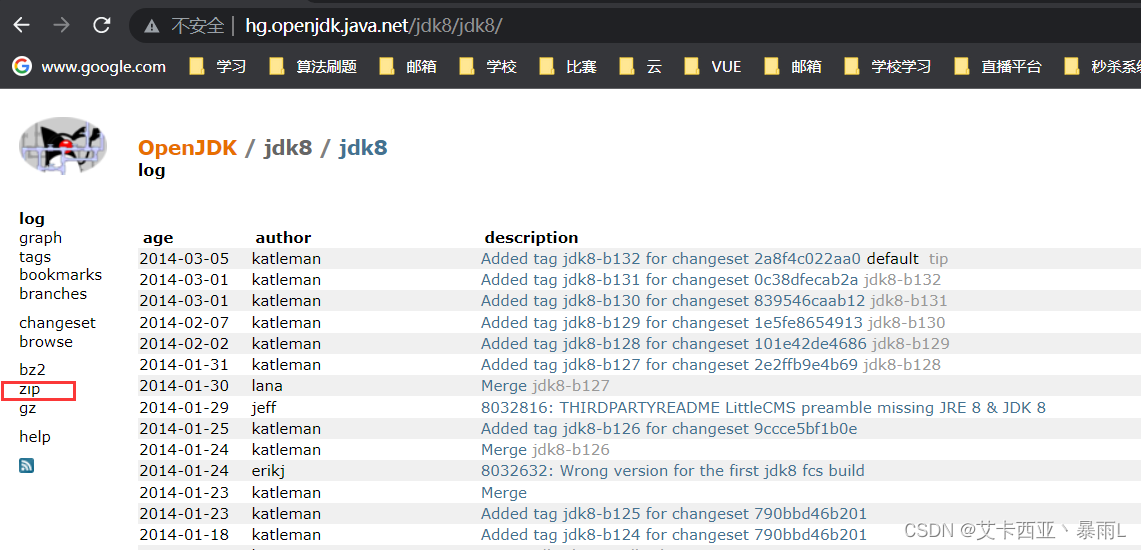Open the blue jdk8 repository breadcrumb link

[x=362, y=148]
